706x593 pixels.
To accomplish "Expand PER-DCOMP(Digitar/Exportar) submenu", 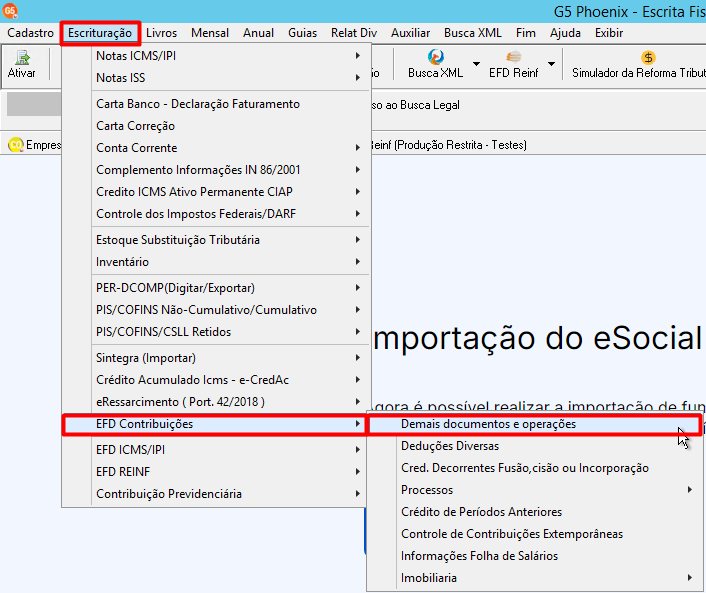I will click(x=216, y=288).
